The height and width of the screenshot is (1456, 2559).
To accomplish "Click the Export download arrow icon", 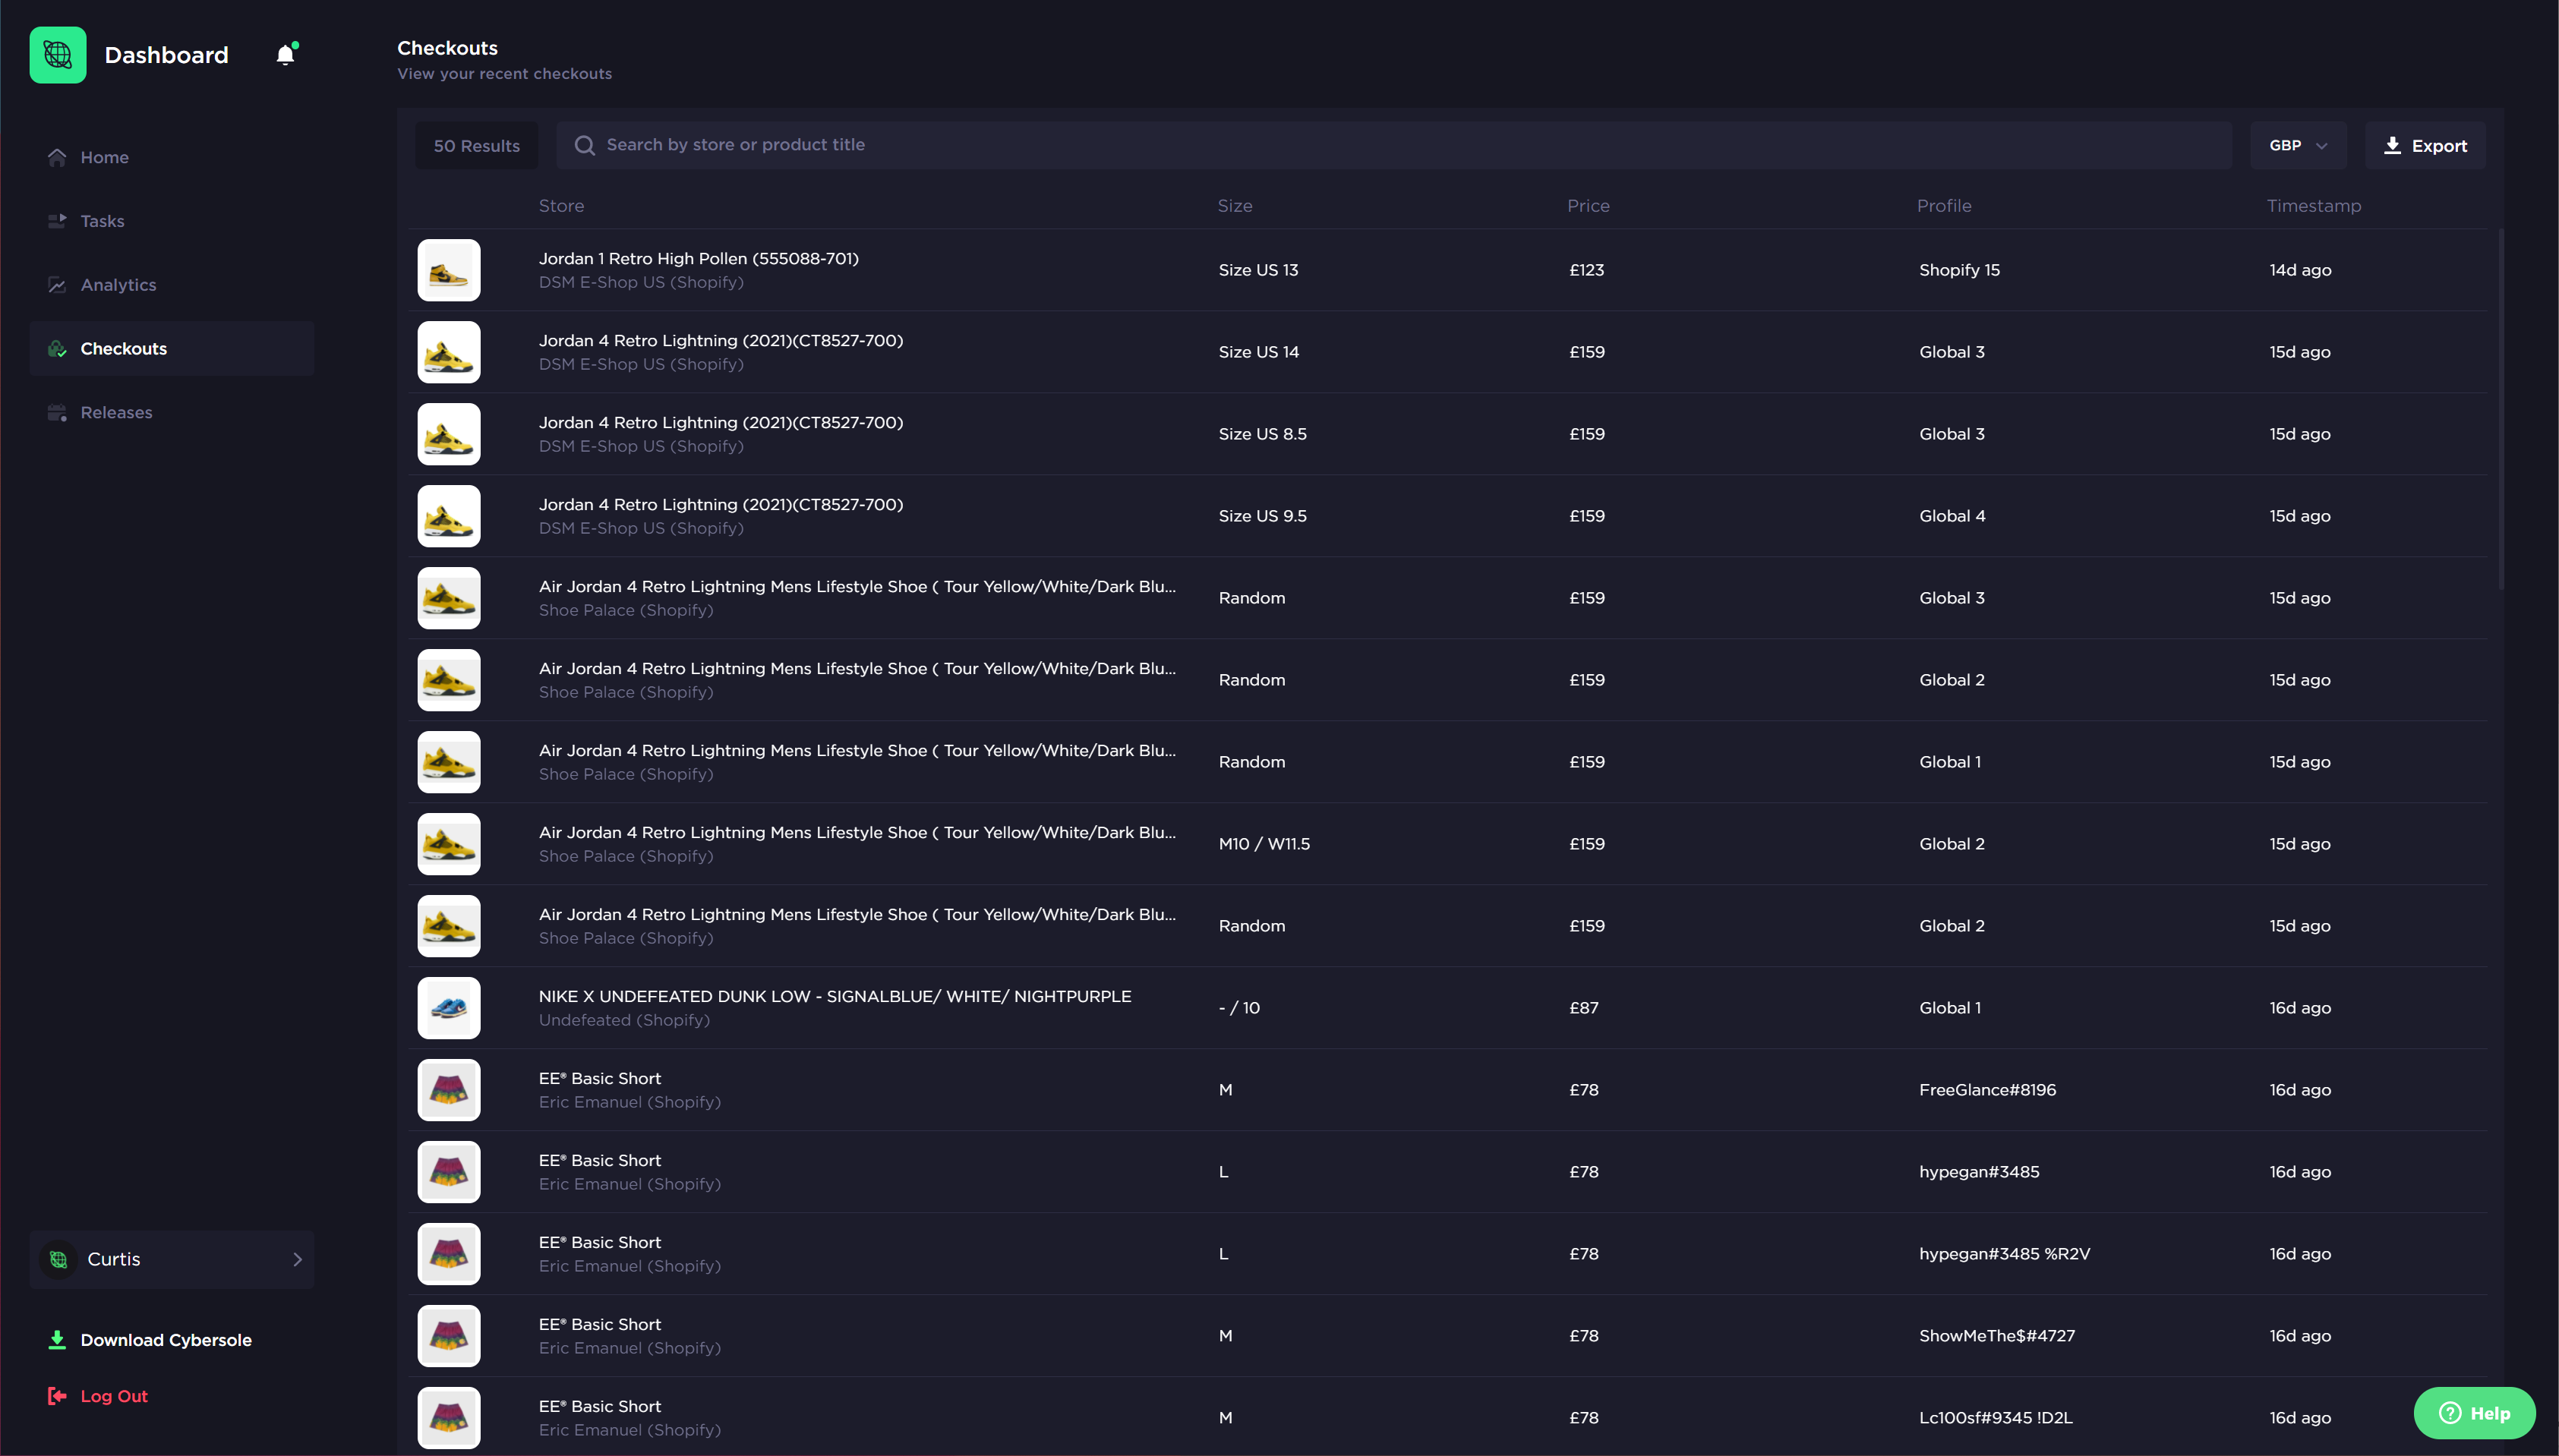I will coord(2392,145).
